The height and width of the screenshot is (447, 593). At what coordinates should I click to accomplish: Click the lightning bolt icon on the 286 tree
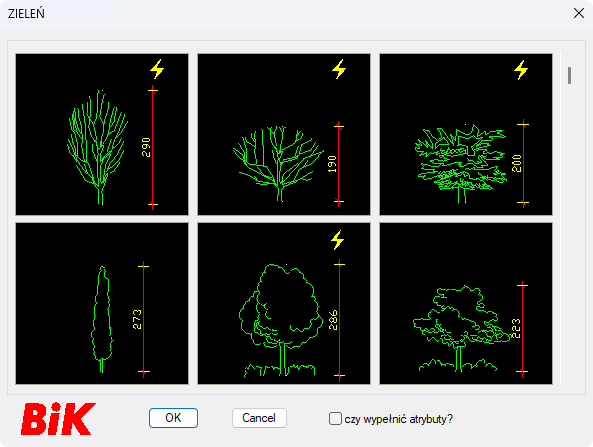tap(338, 240)
